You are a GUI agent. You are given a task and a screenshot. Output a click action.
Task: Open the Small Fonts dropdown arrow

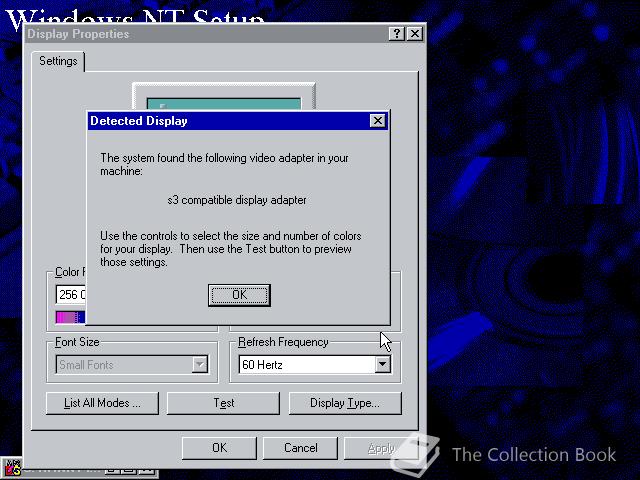point(200,364)
